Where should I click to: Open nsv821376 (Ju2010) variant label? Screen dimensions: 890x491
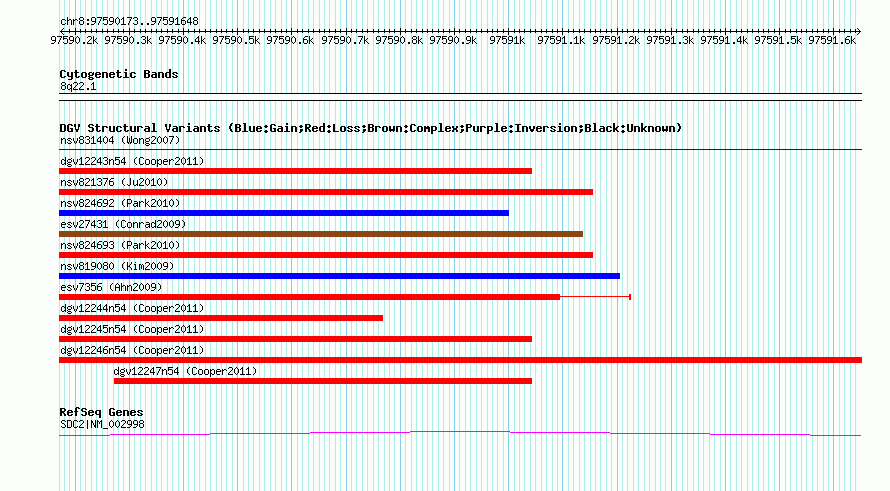(114, 182)
